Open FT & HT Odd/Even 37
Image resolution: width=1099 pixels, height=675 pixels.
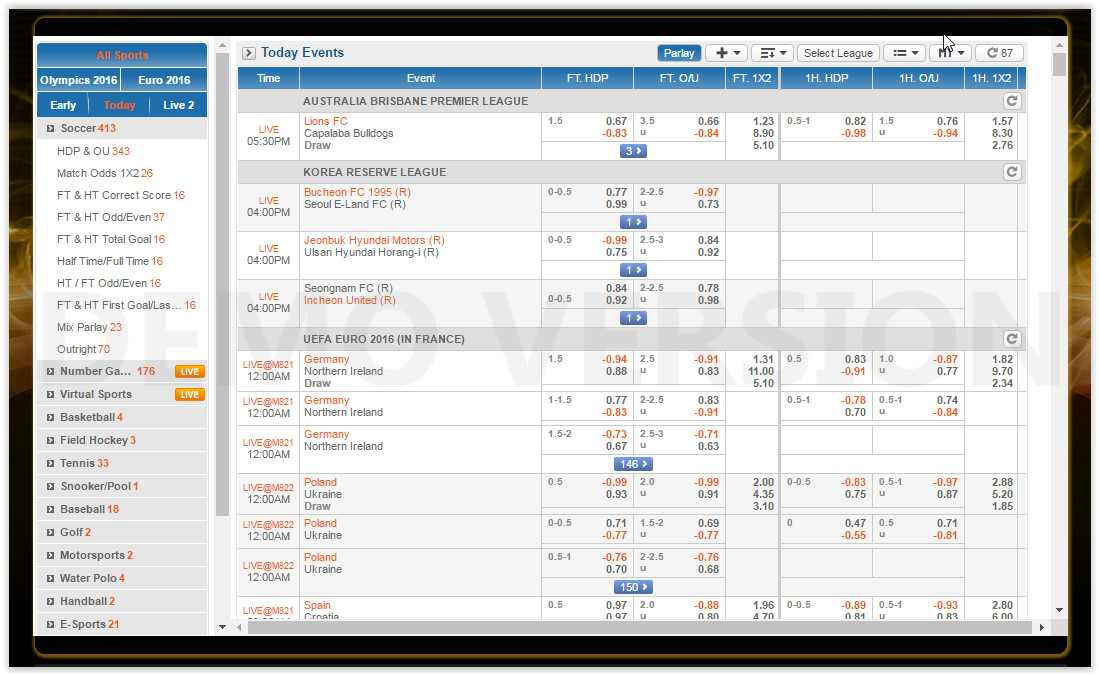click(111, 217)
